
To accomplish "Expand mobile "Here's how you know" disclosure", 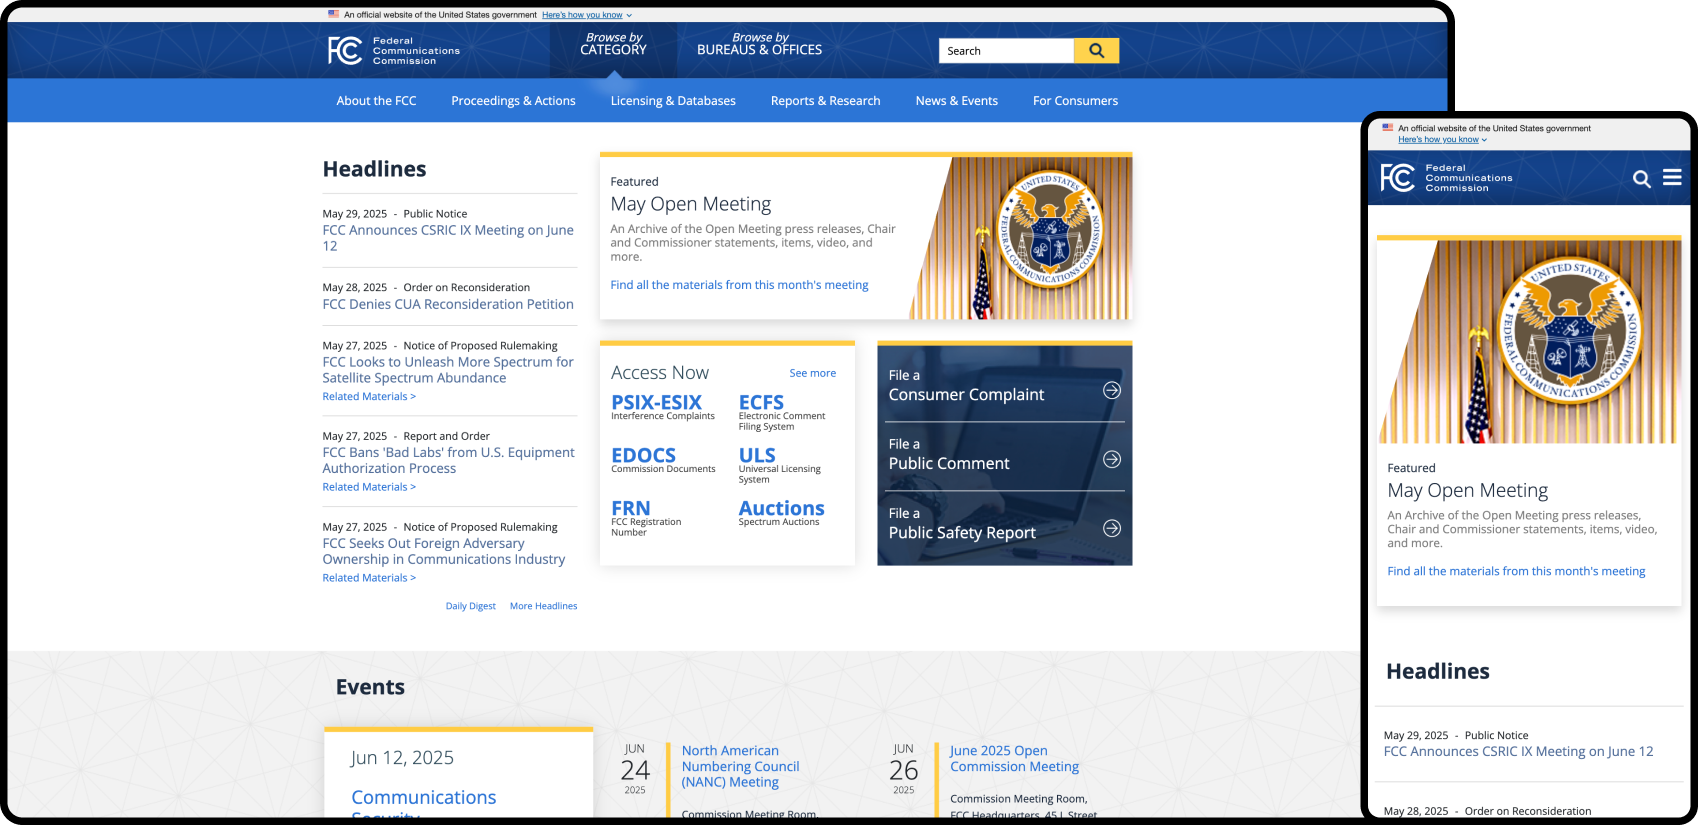I will 1442,140.
